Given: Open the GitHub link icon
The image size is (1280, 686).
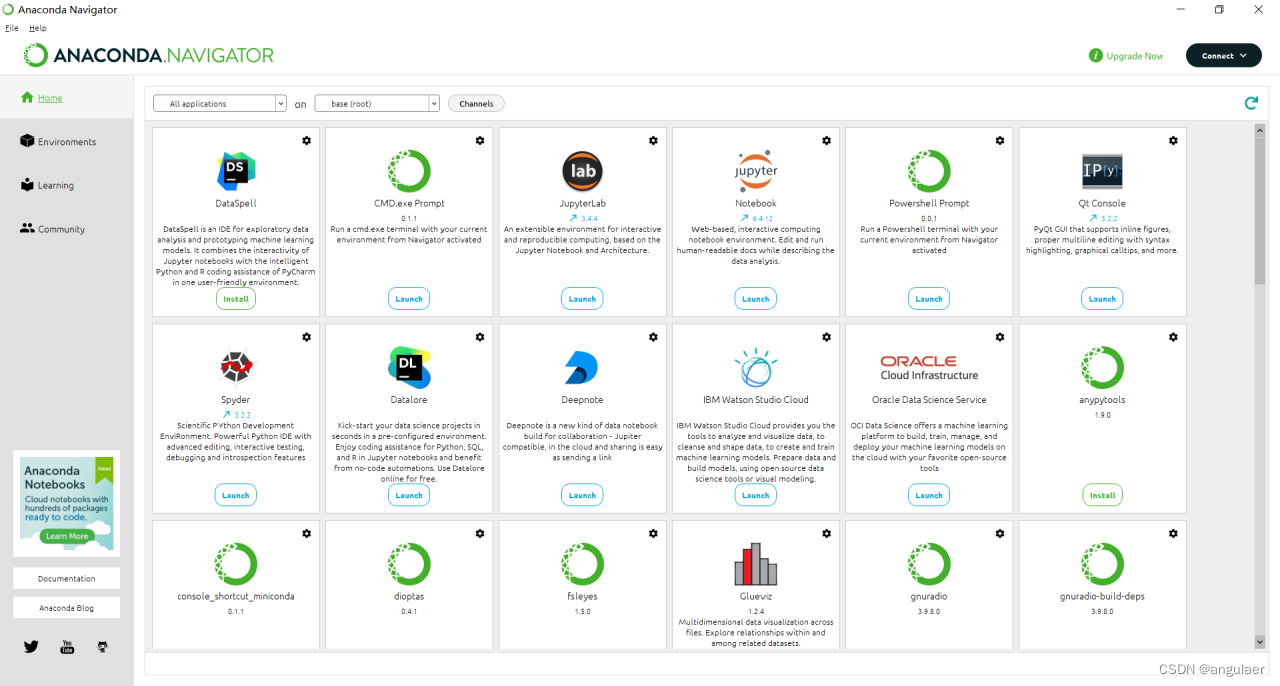Looking at the screenshot, I should (102, 647).
